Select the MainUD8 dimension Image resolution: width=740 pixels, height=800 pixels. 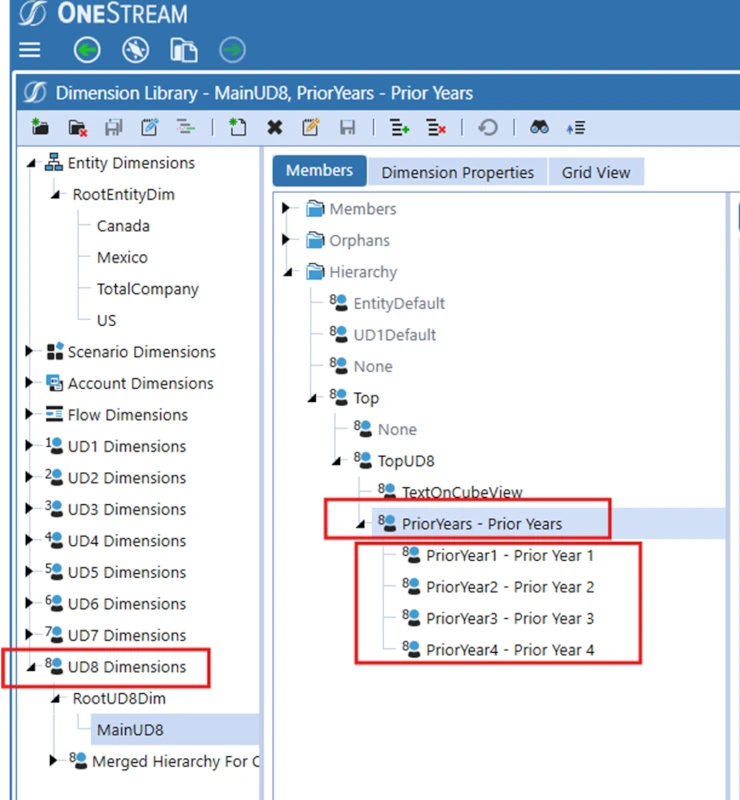click(x=130, y=729)
